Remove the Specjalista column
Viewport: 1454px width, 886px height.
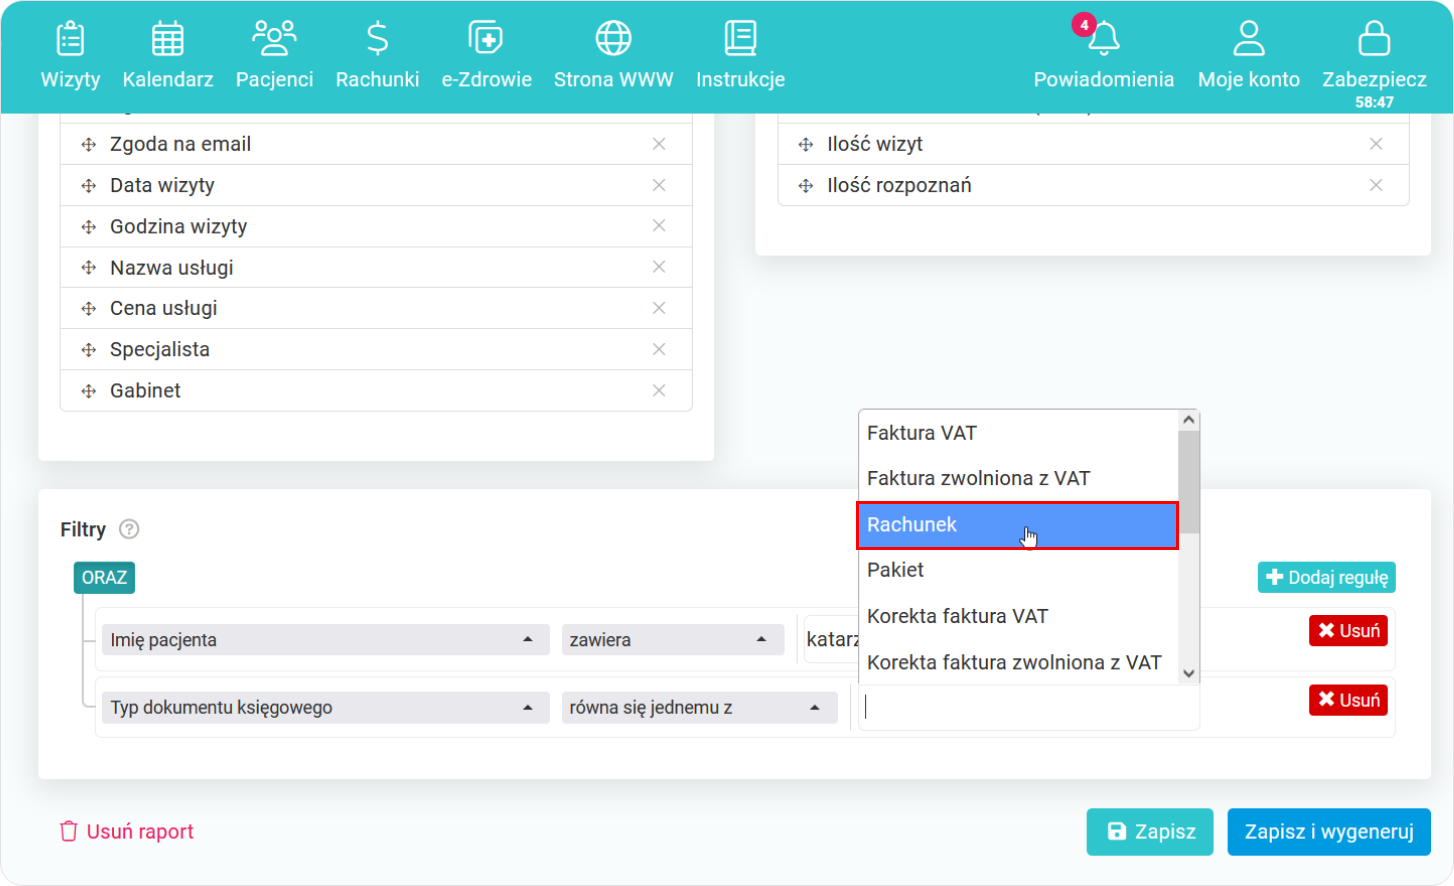pos(659,349)
